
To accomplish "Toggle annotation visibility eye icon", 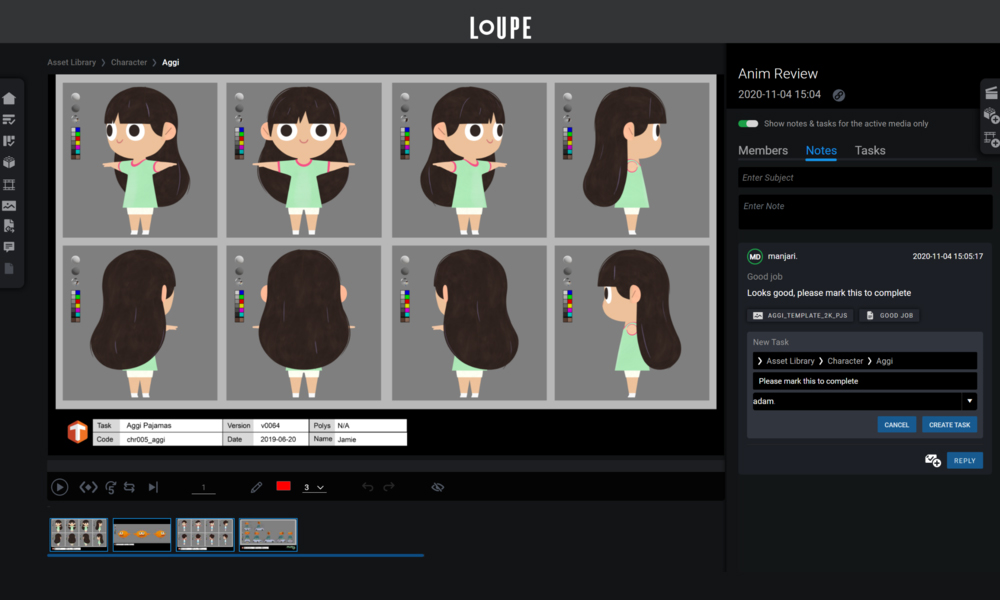I will [x=437, y=487].
